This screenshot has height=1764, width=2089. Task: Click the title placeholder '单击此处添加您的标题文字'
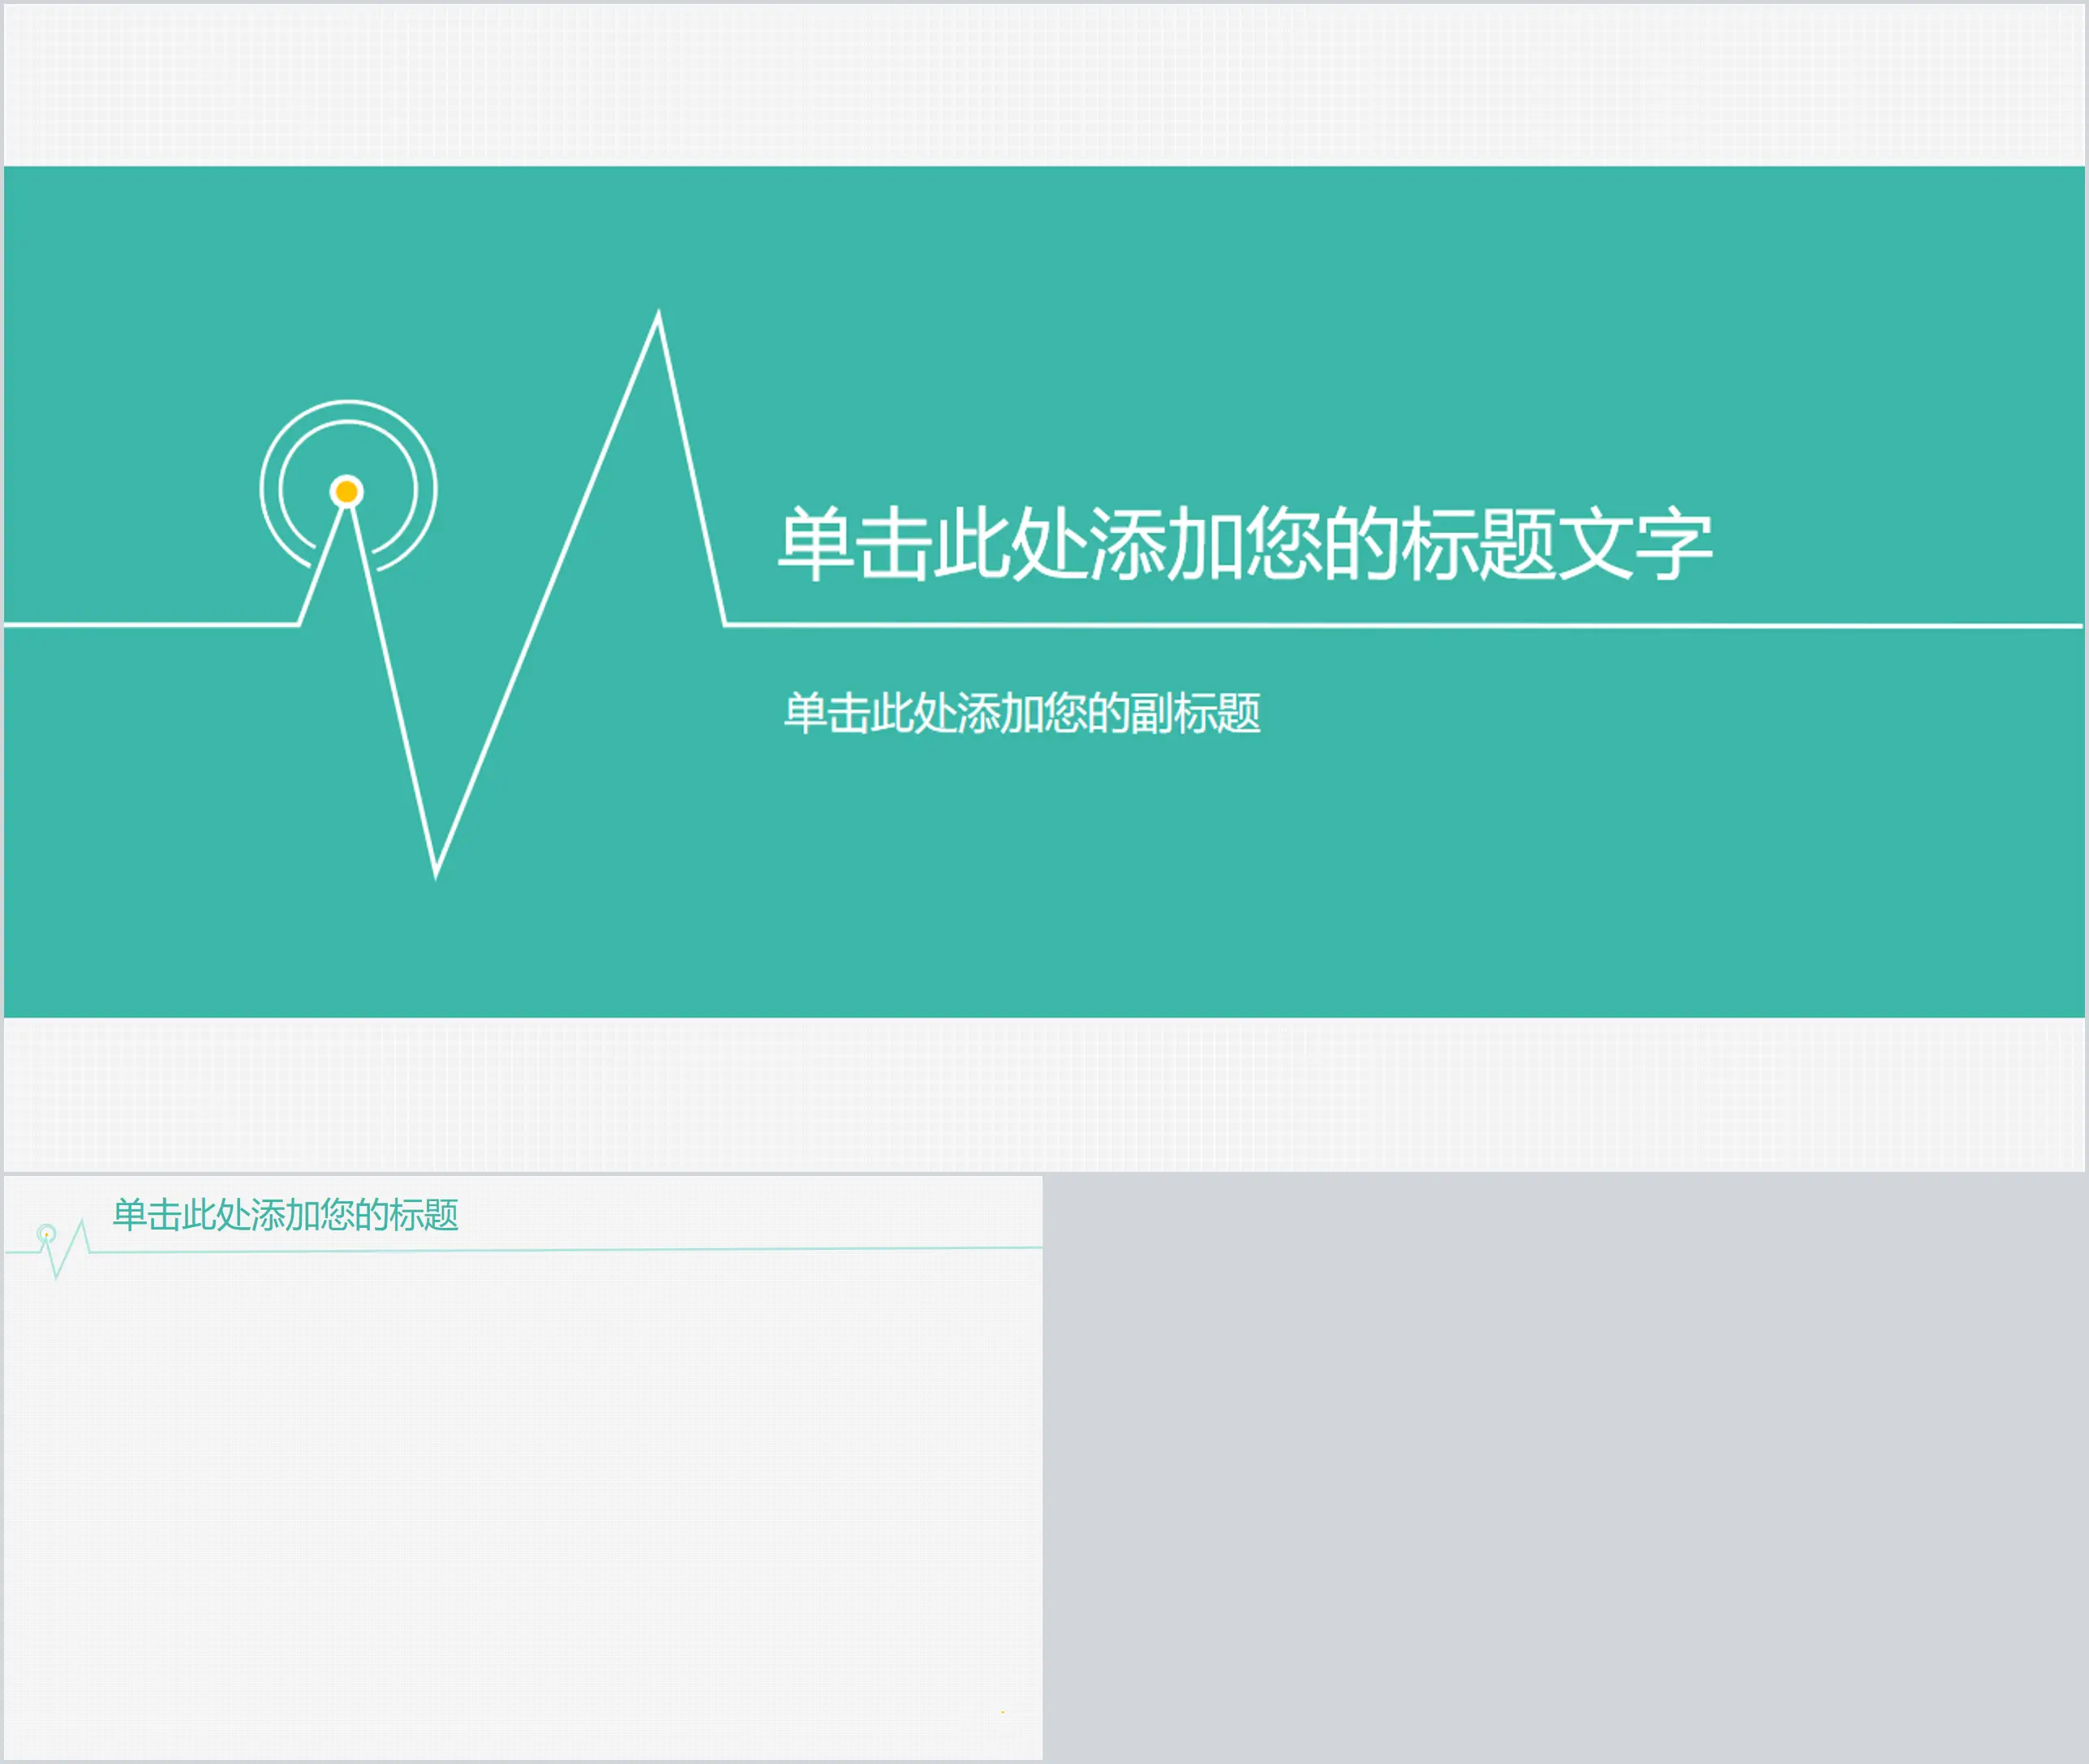(x=1245, y=543)
